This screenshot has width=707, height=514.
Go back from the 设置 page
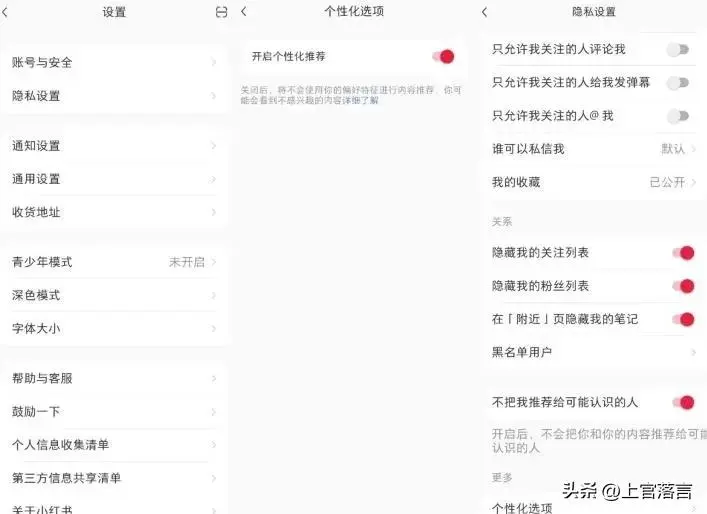[x=5, y=12]
